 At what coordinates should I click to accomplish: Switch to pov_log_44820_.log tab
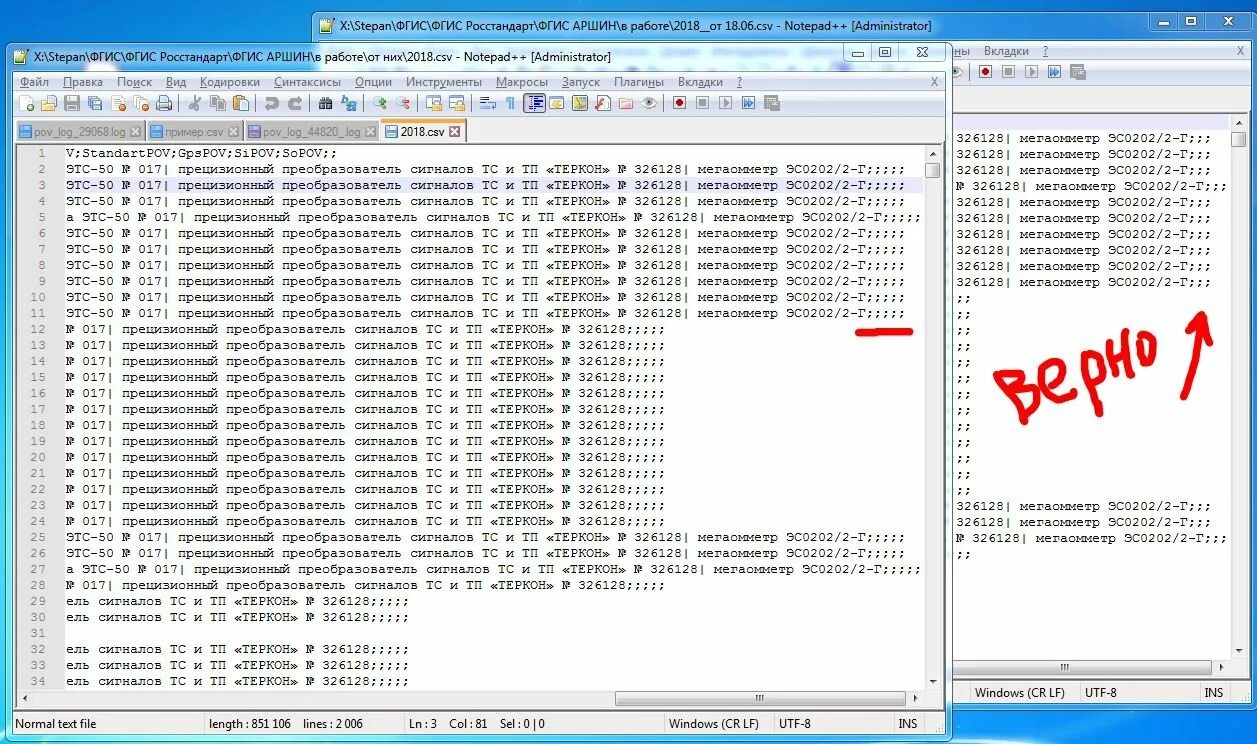tap(312, 131)
